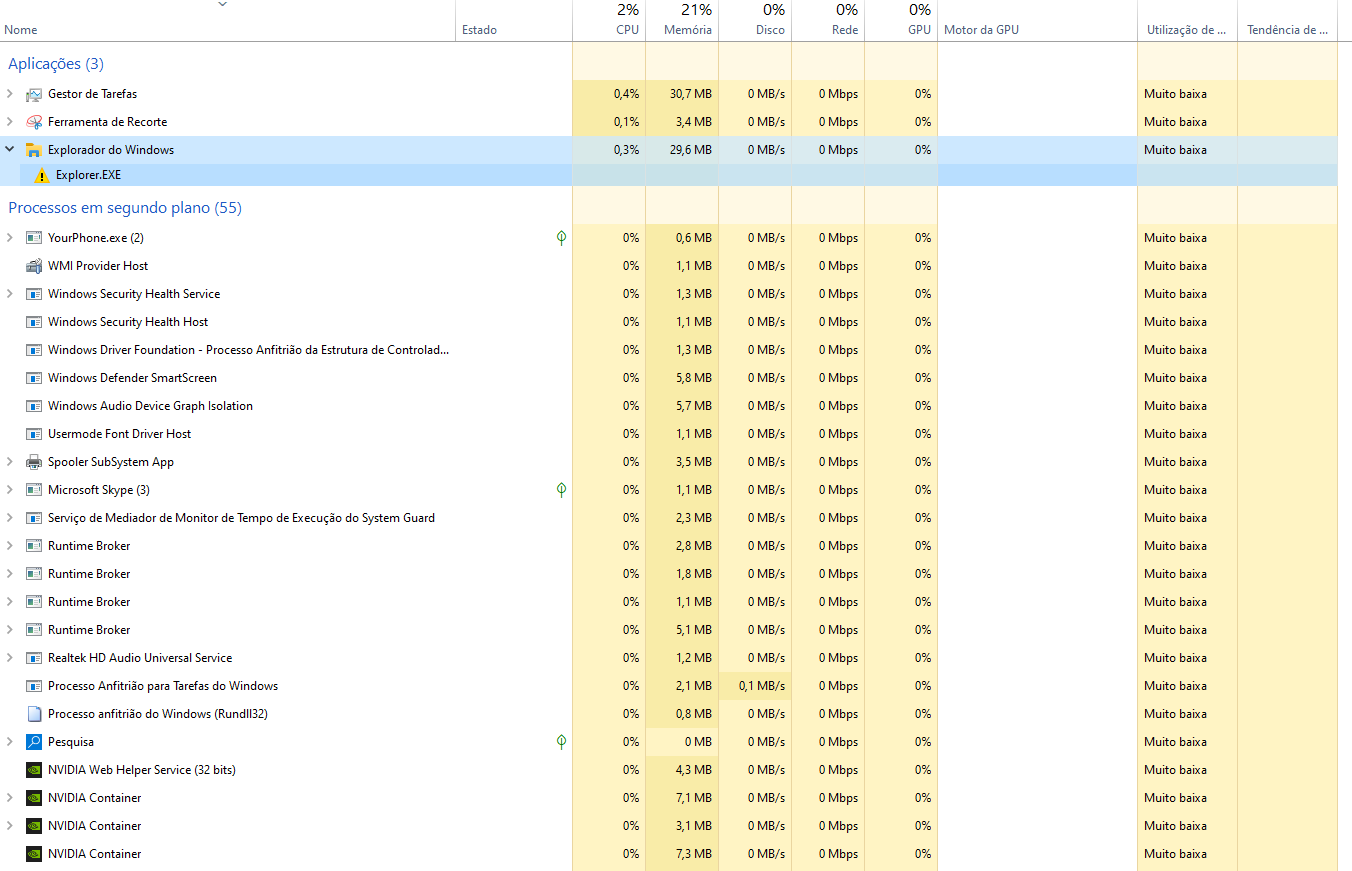Click the Pesquisa magnifier icon
The height and width of the screenshot is (871, 1352).
(33, 742)
